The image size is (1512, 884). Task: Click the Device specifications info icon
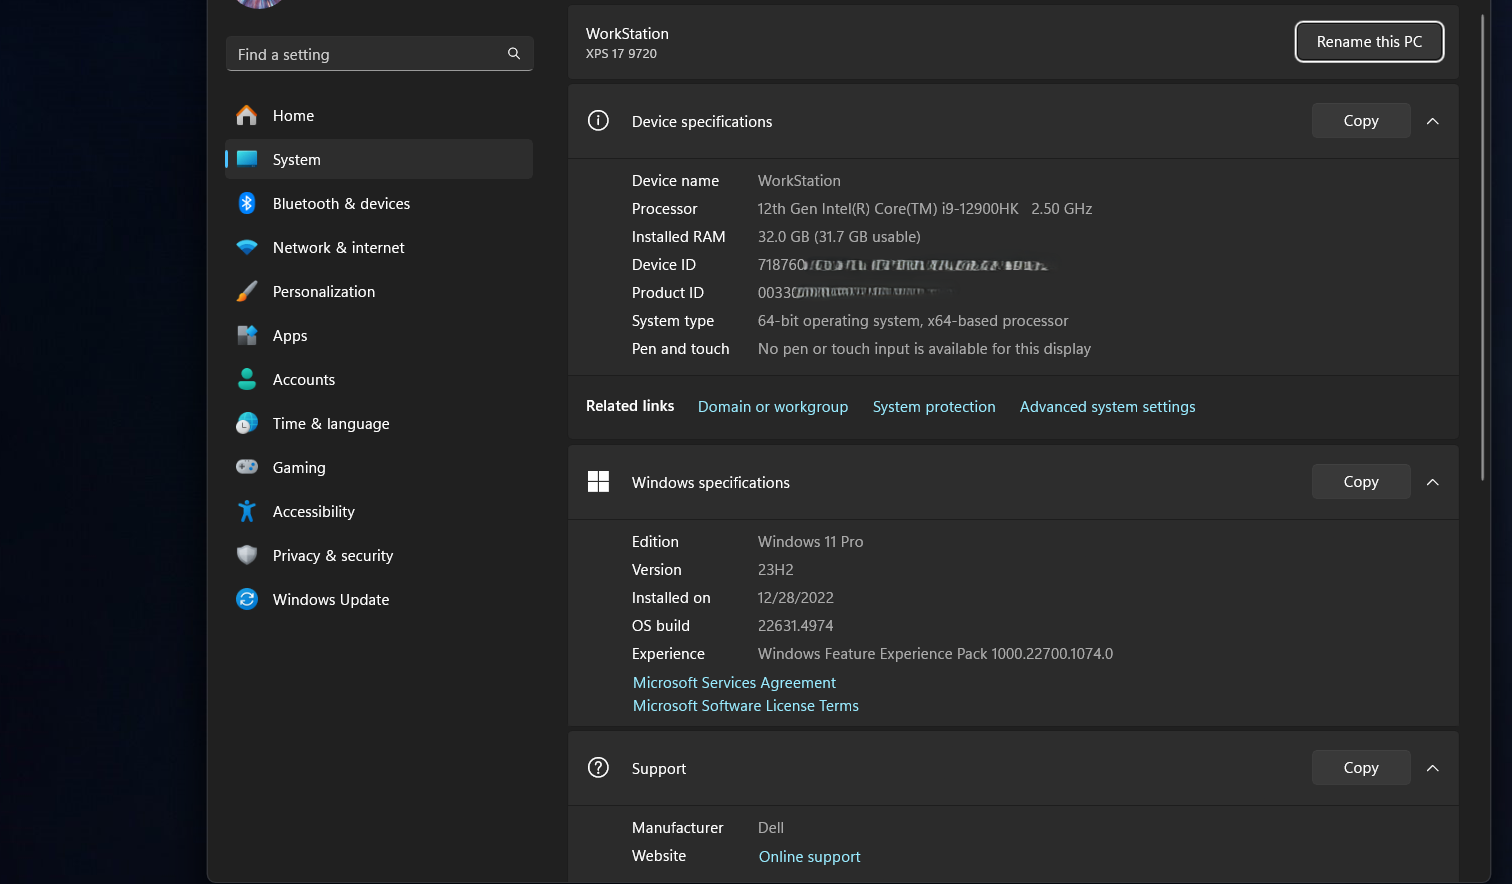(x=598, y=121)
